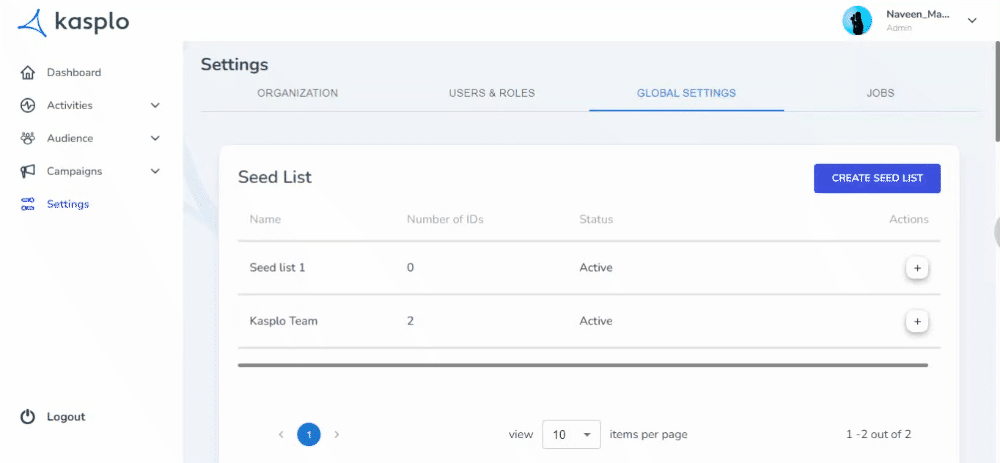Go to next page arrow
This screenshot has height=463, width=1000.
pyautogui.click(x=337, y=435)
